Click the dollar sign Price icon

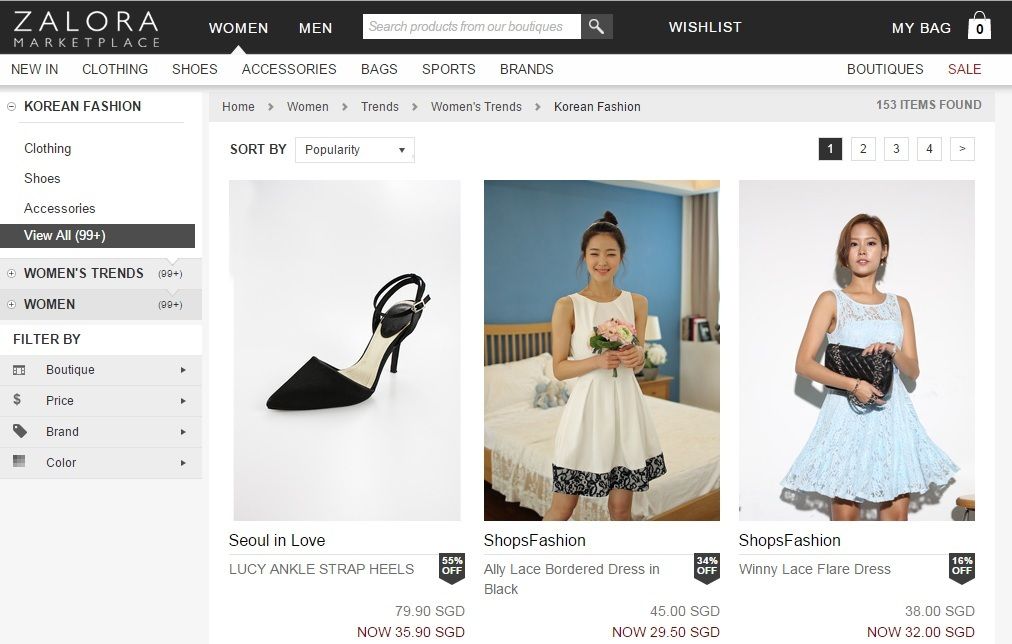pos(17,399)
